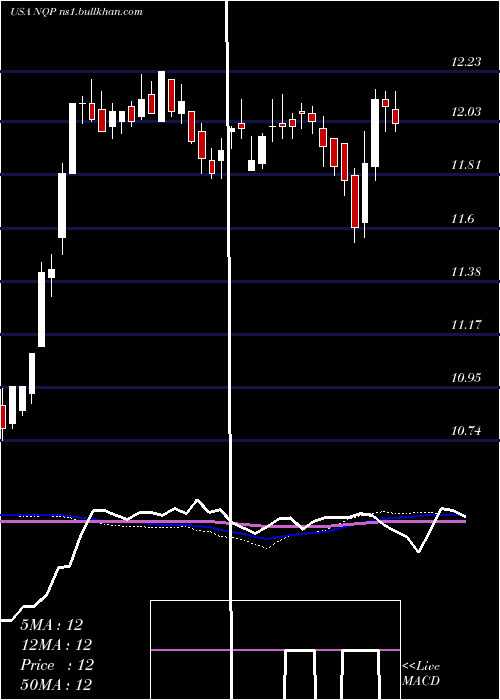Click the 11.81 price axis label
This screenshot has height=700, width=500.
coord(466,165)
